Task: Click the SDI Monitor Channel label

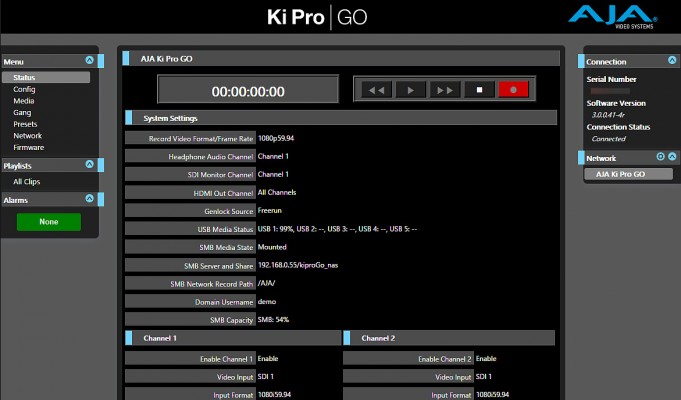Action: point(191,175)
